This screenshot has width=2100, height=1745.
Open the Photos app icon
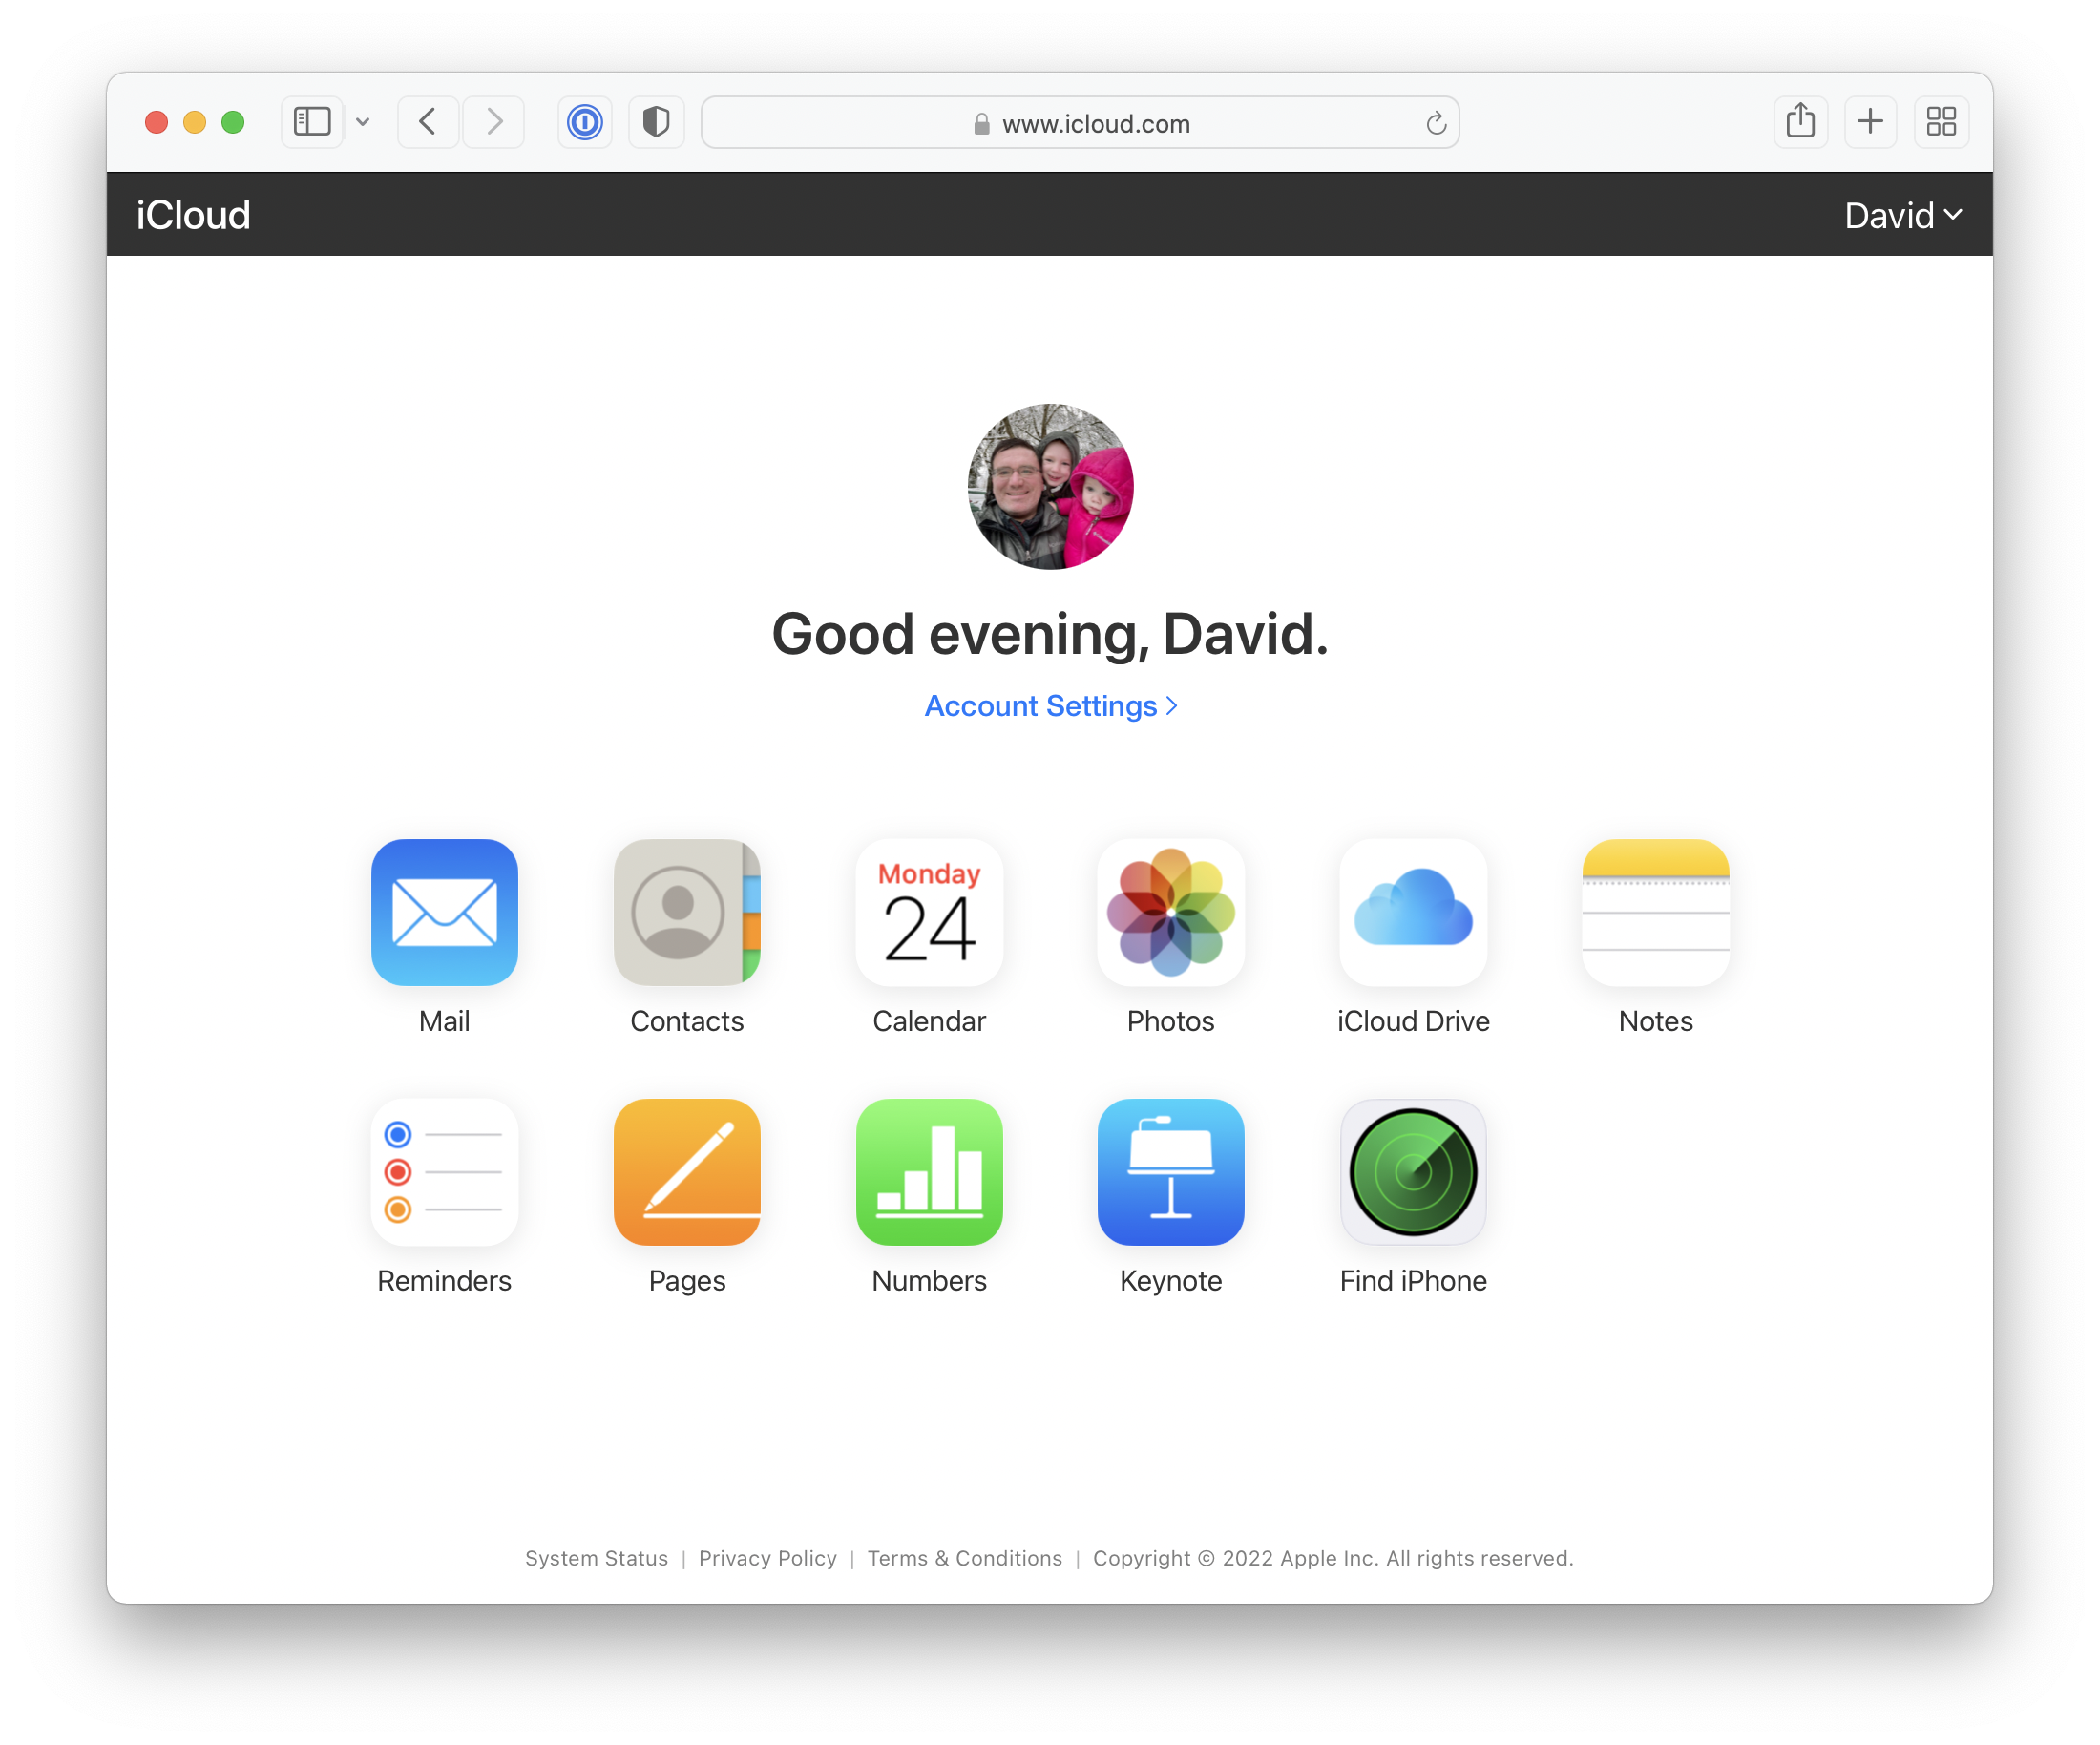(x=1171, y=912)
